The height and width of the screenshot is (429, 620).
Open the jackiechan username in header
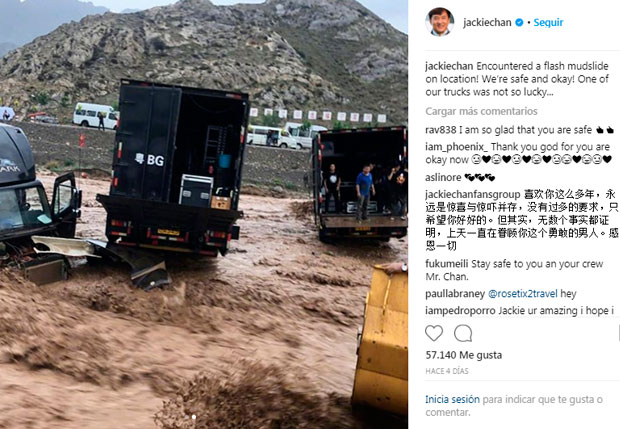[x=487, y=23]
